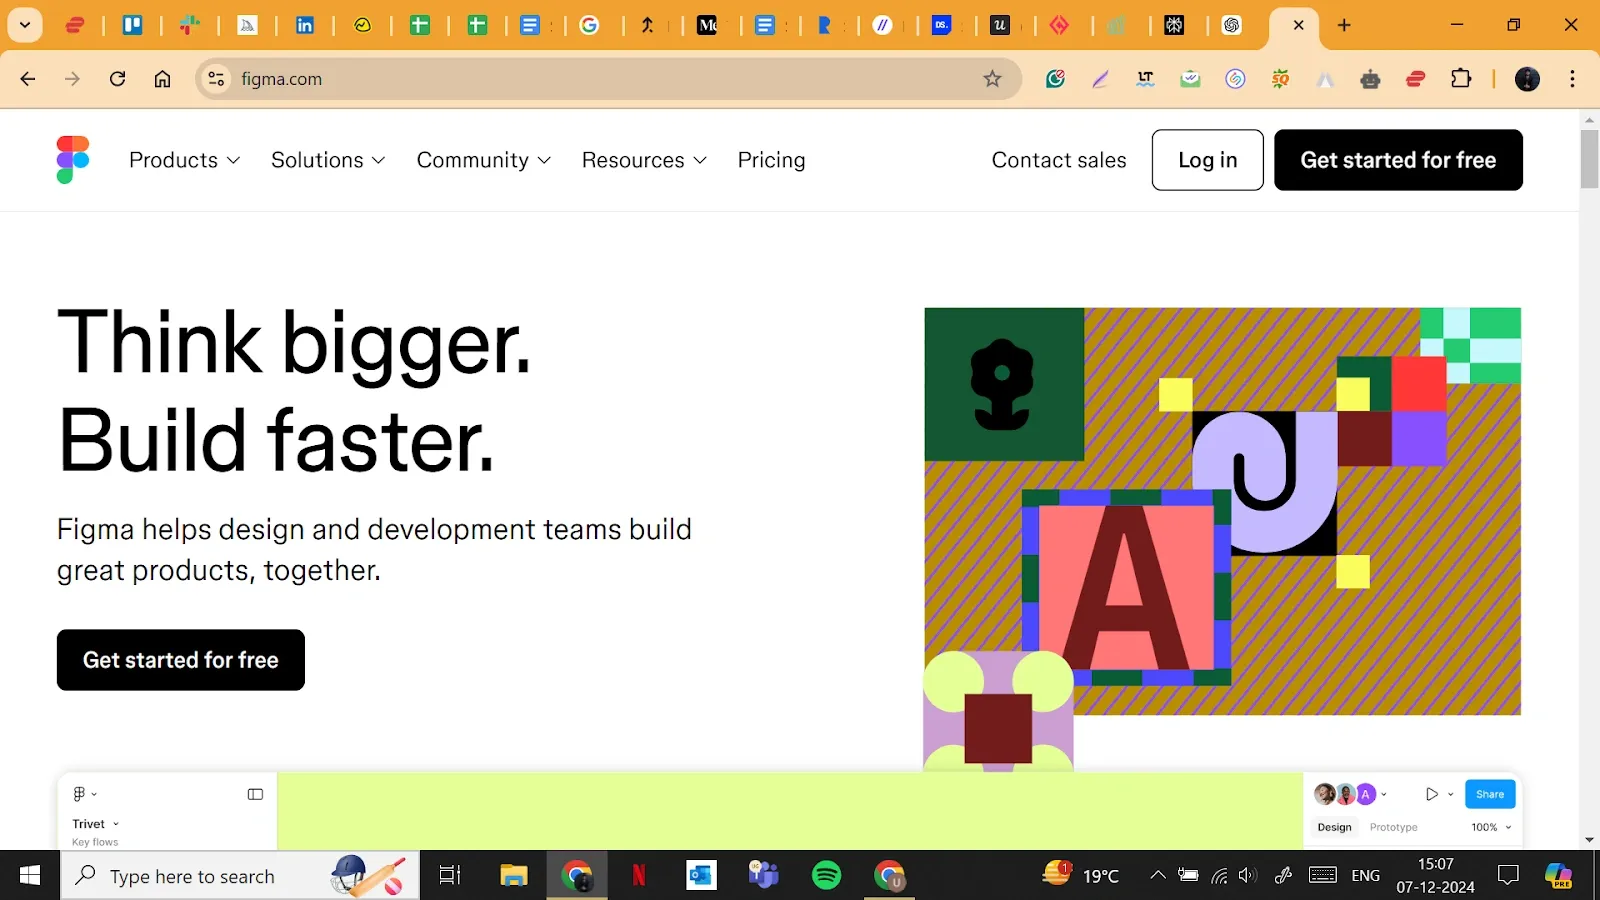Expand the Resources menu

(x=643, y=160)
